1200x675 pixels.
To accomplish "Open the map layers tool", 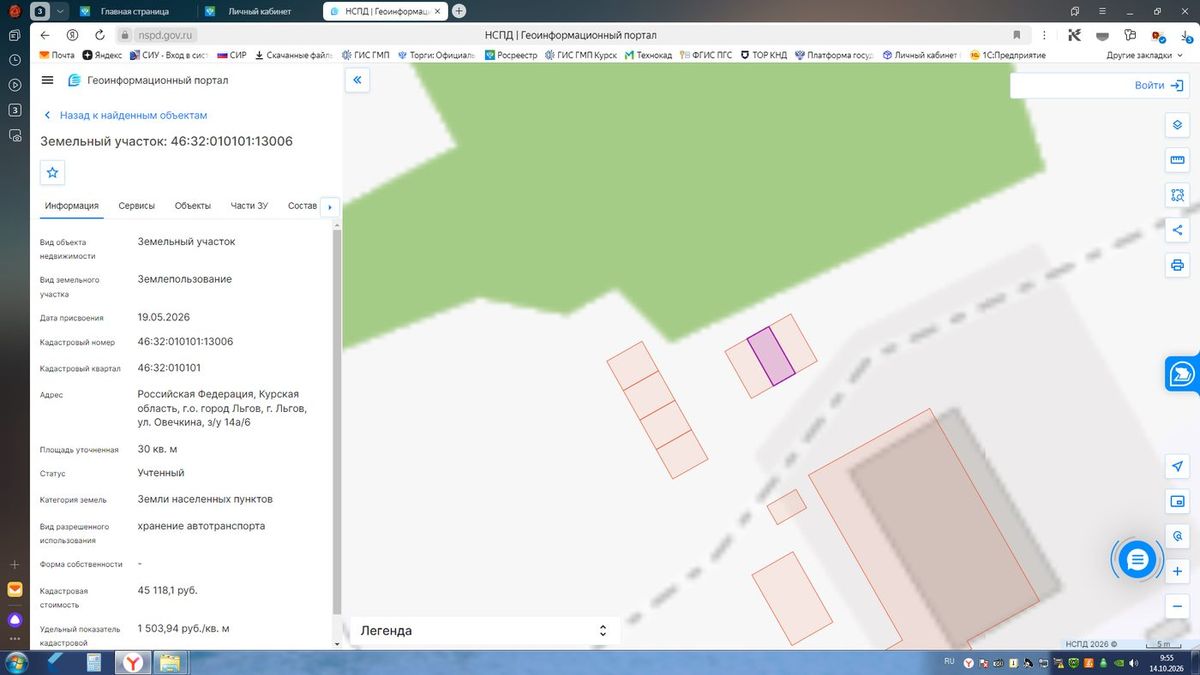I will coord(1177,125).
